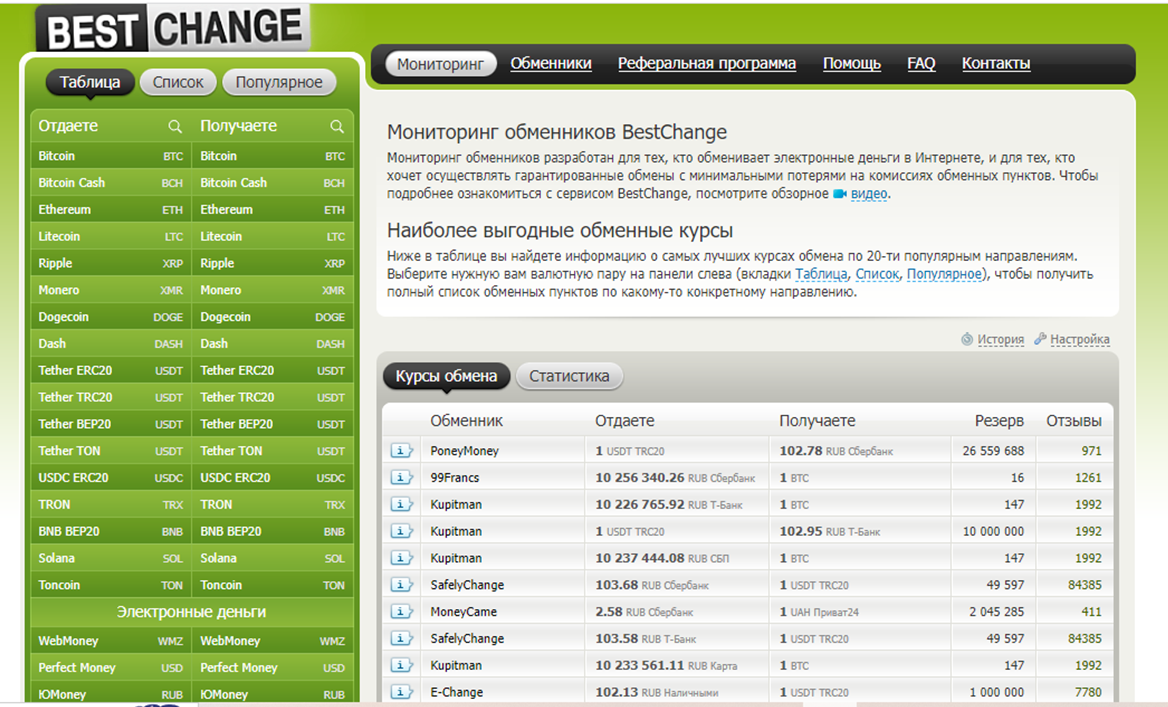Click the Отзывы column header
This screenshot has height=707, width=1168.
[x=1073, y=421]
